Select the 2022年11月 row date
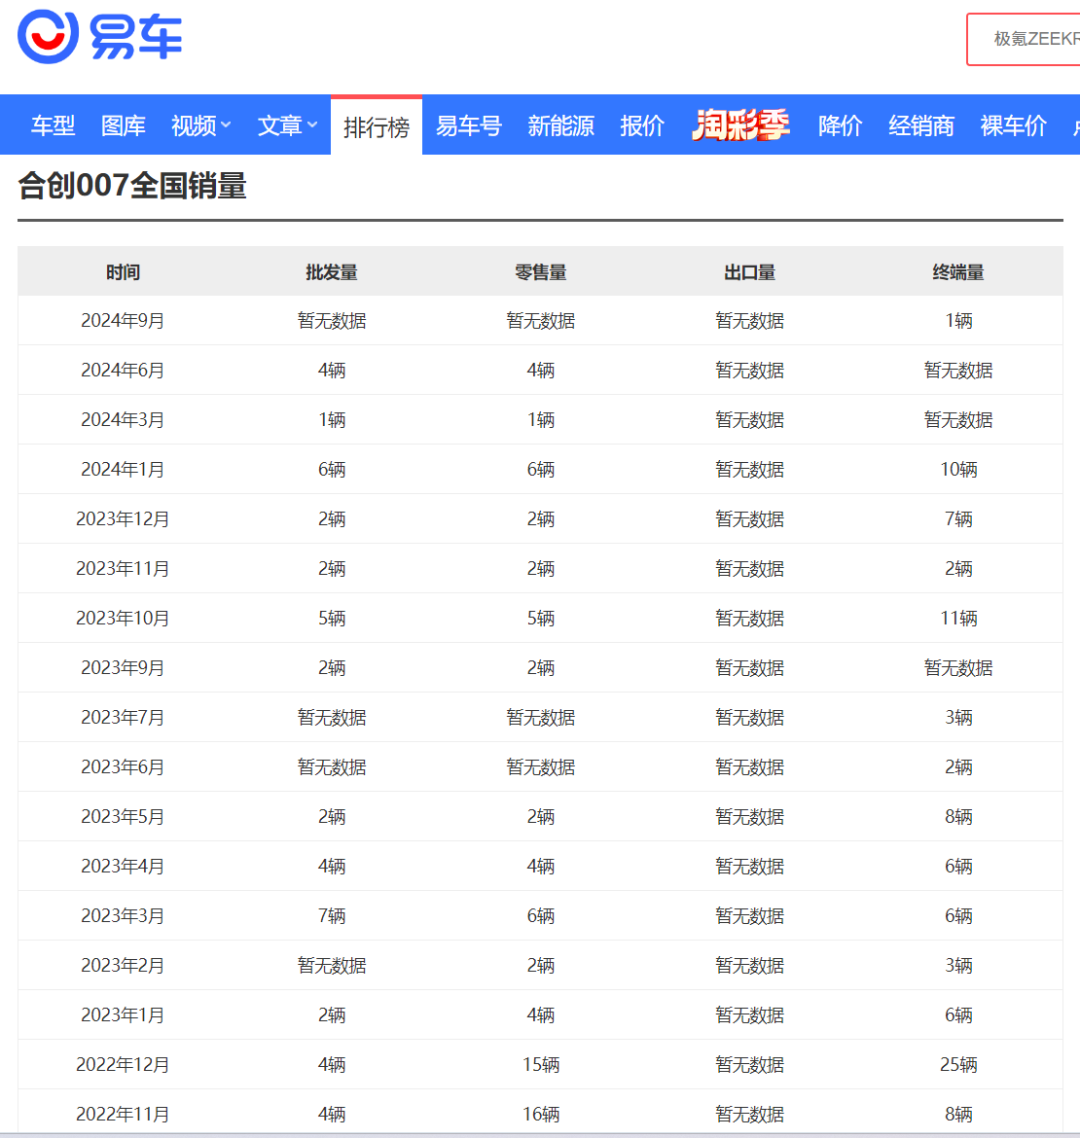The width and height of the screenshot is (1080, 1138). (123, 1114)
